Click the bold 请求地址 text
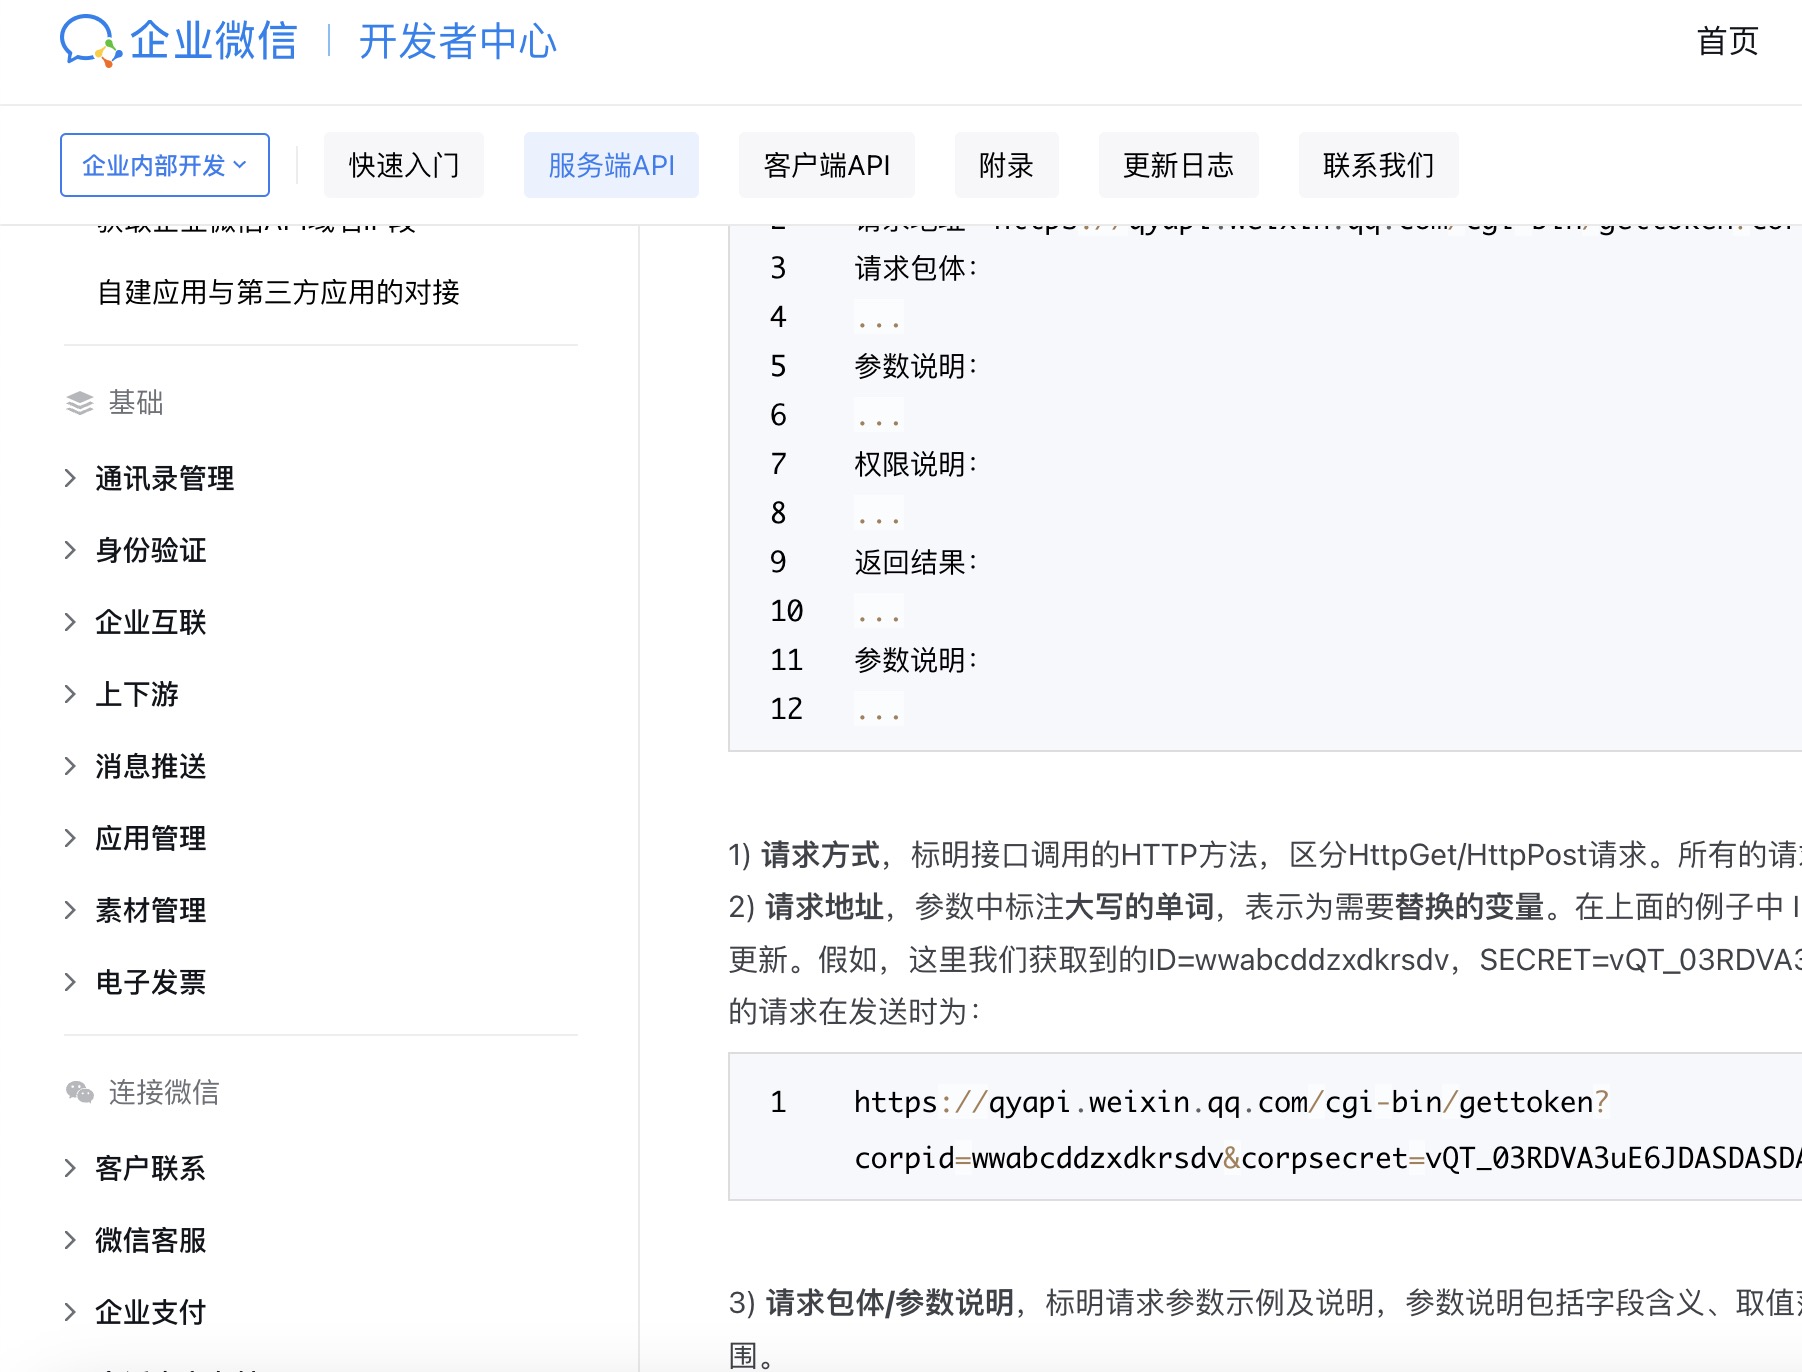 [x=824, y=907]
